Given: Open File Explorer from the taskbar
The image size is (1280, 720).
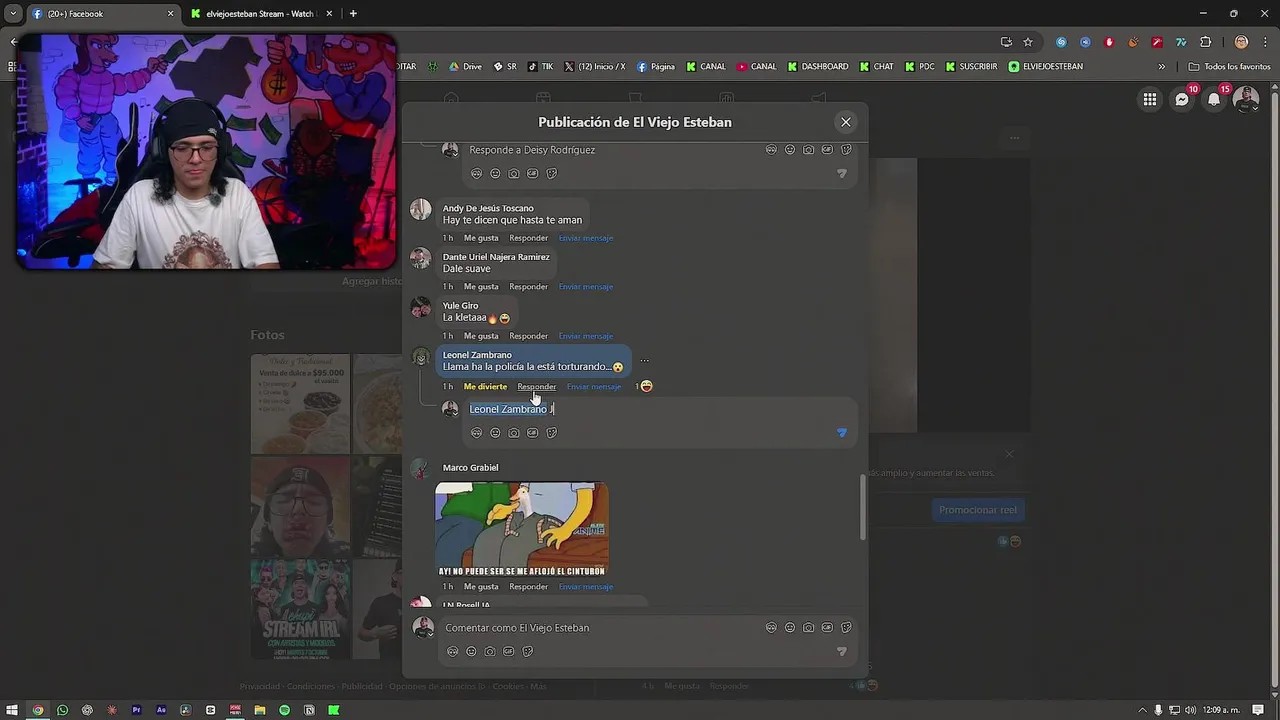Looking at the screenshot, I should tap(259, 710).
